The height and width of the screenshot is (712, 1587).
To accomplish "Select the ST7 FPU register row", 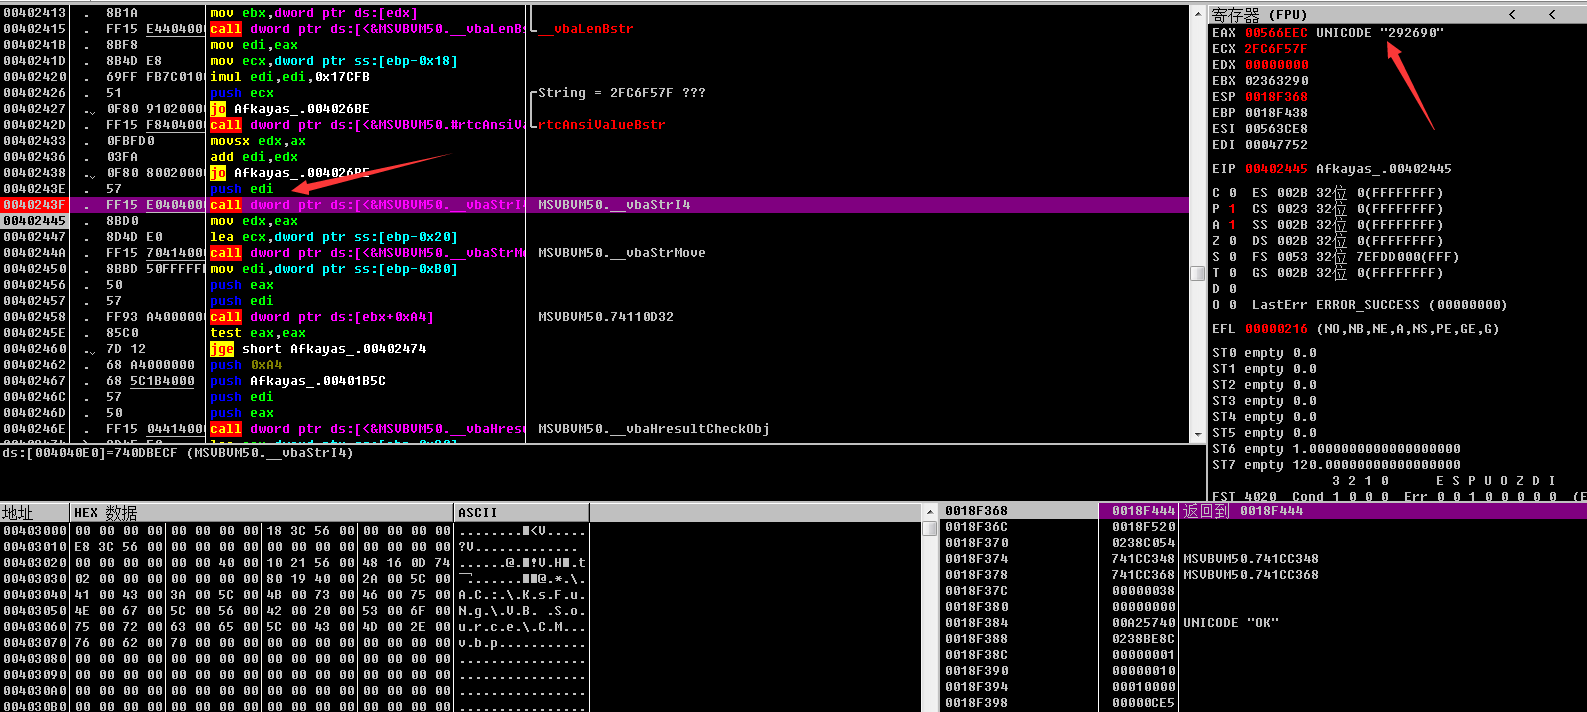I will (x=1336, y=465).
